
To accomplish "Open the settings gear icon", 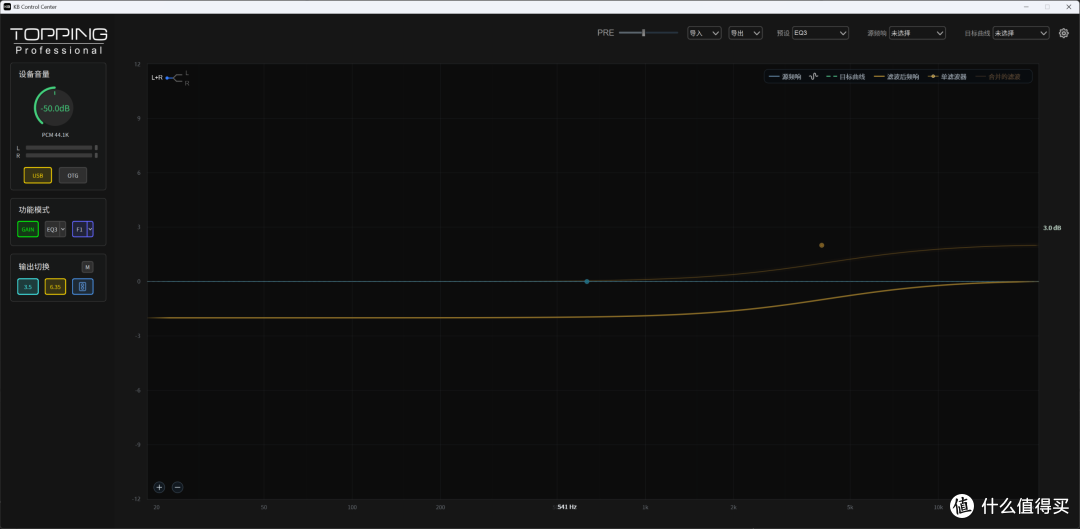I will pyautogui.click(x=1063, y=33).
